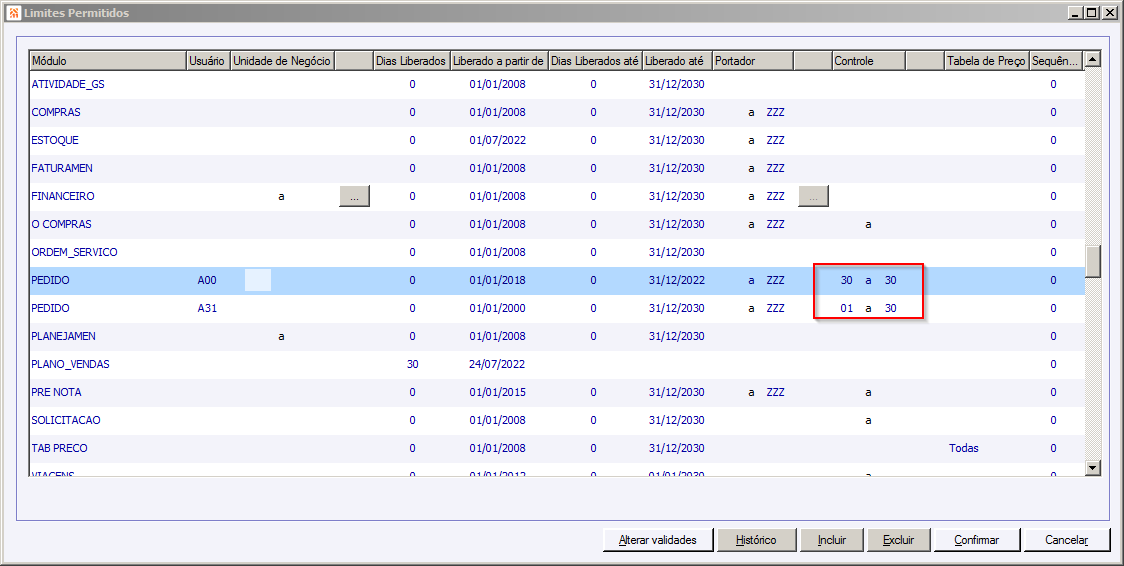Click date 01/01/2000 in PEDIDO A31 row
The image size is (1124, 566).
497,308
